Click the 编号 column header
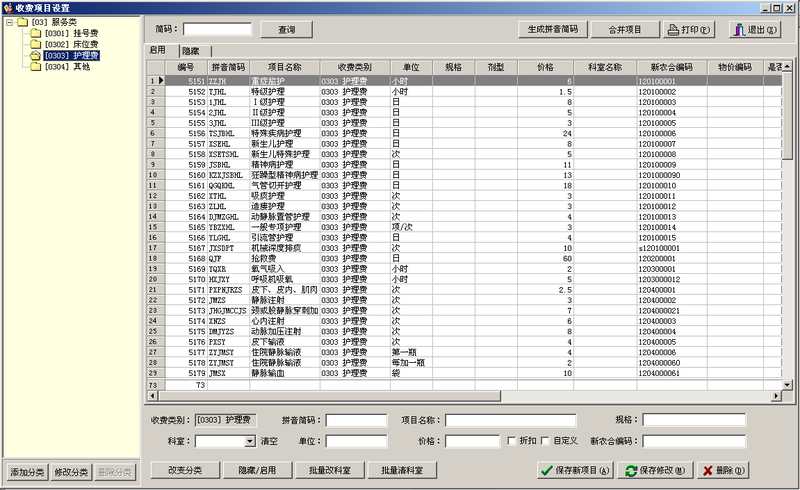Screen dimensions: 800x490 pos(186,67)
